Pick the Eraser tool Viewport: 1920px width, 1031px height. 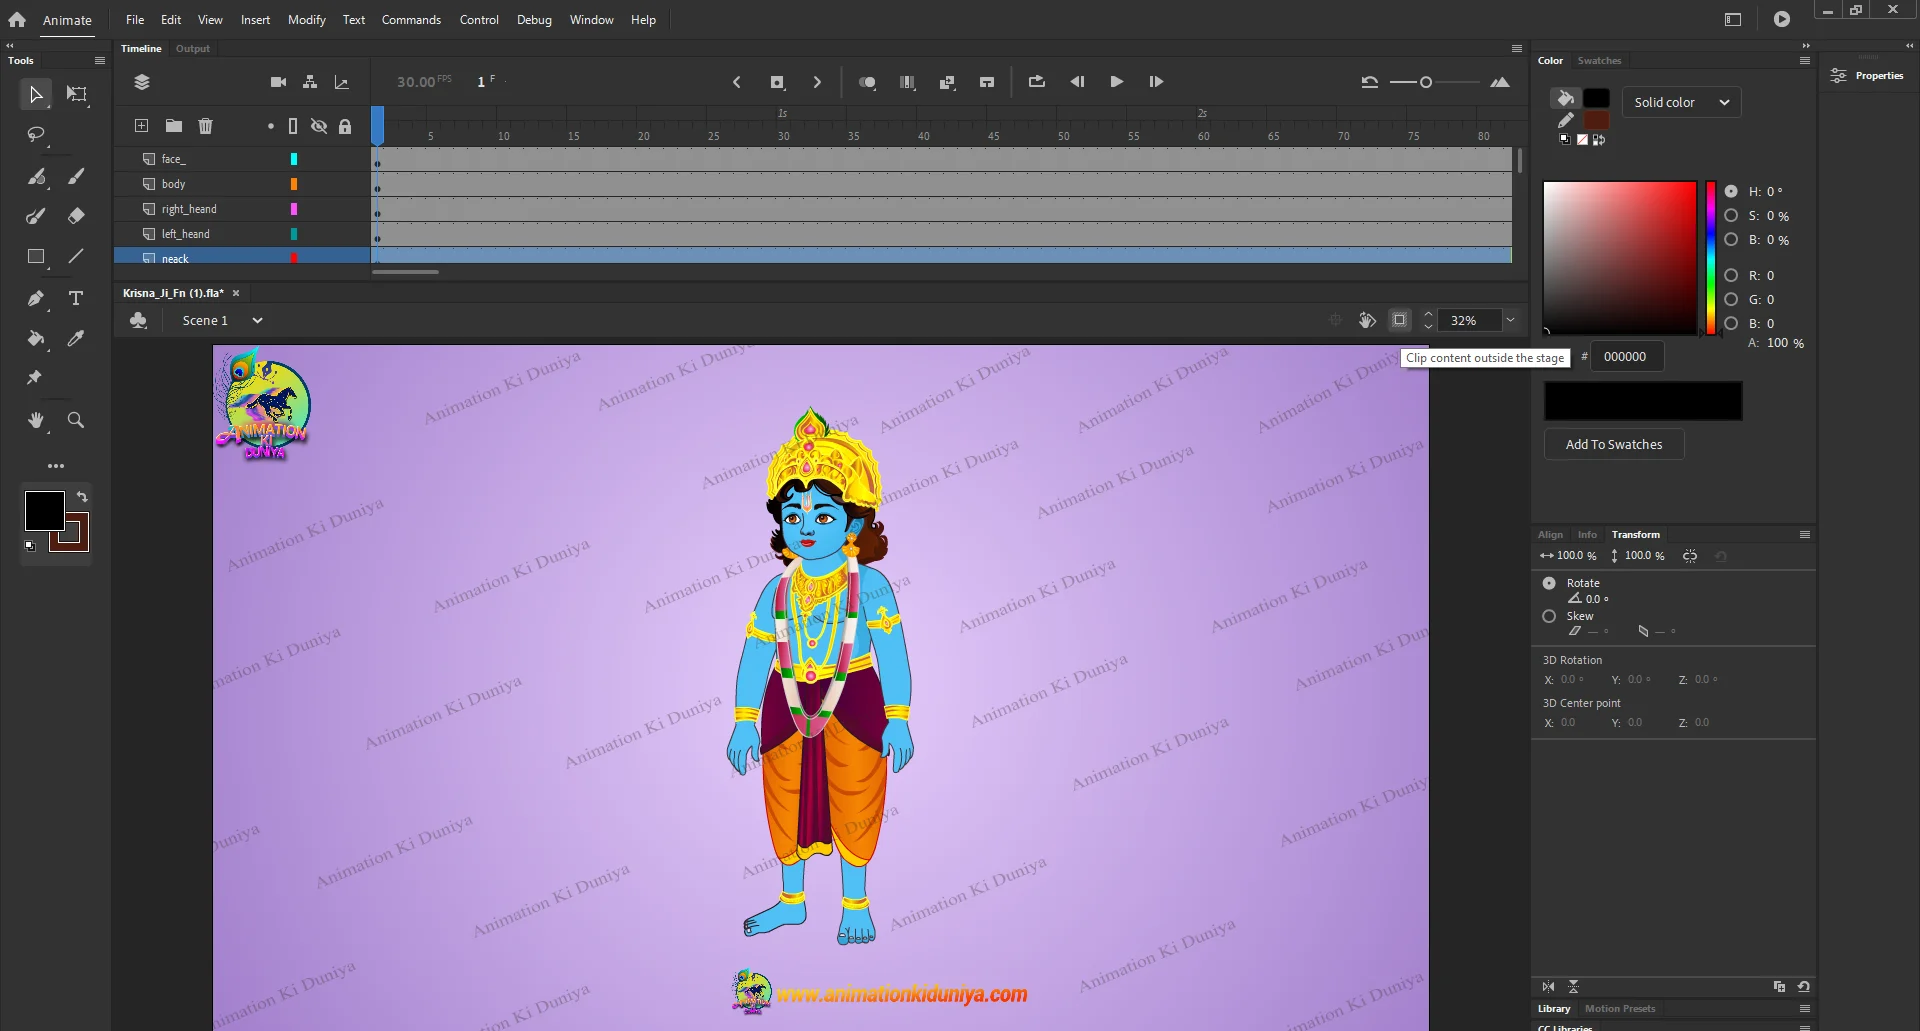pos(76,216)
